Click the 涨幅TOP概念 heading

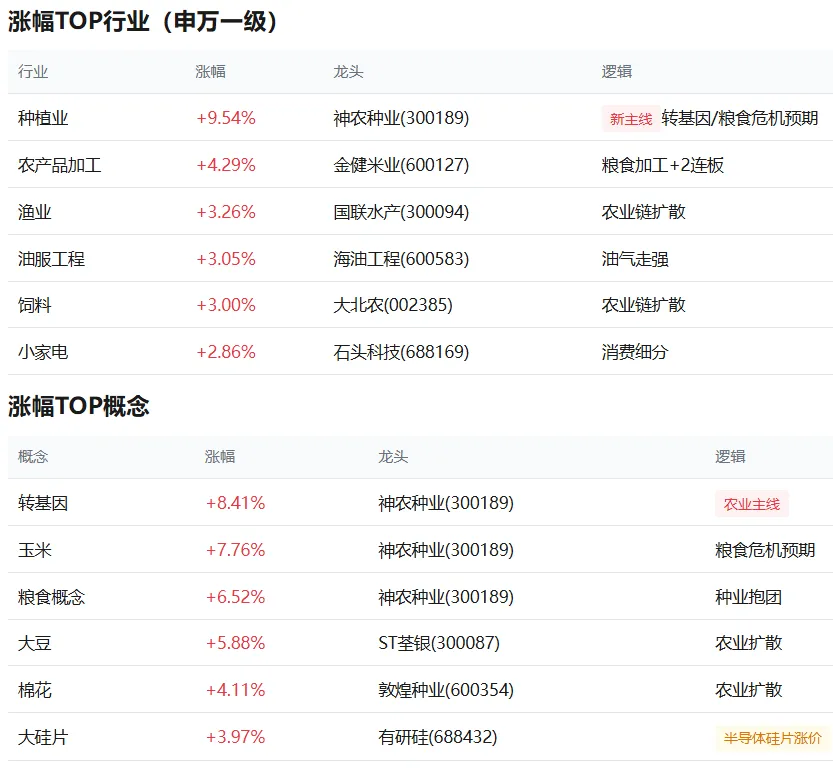click(x=79, y=406)
